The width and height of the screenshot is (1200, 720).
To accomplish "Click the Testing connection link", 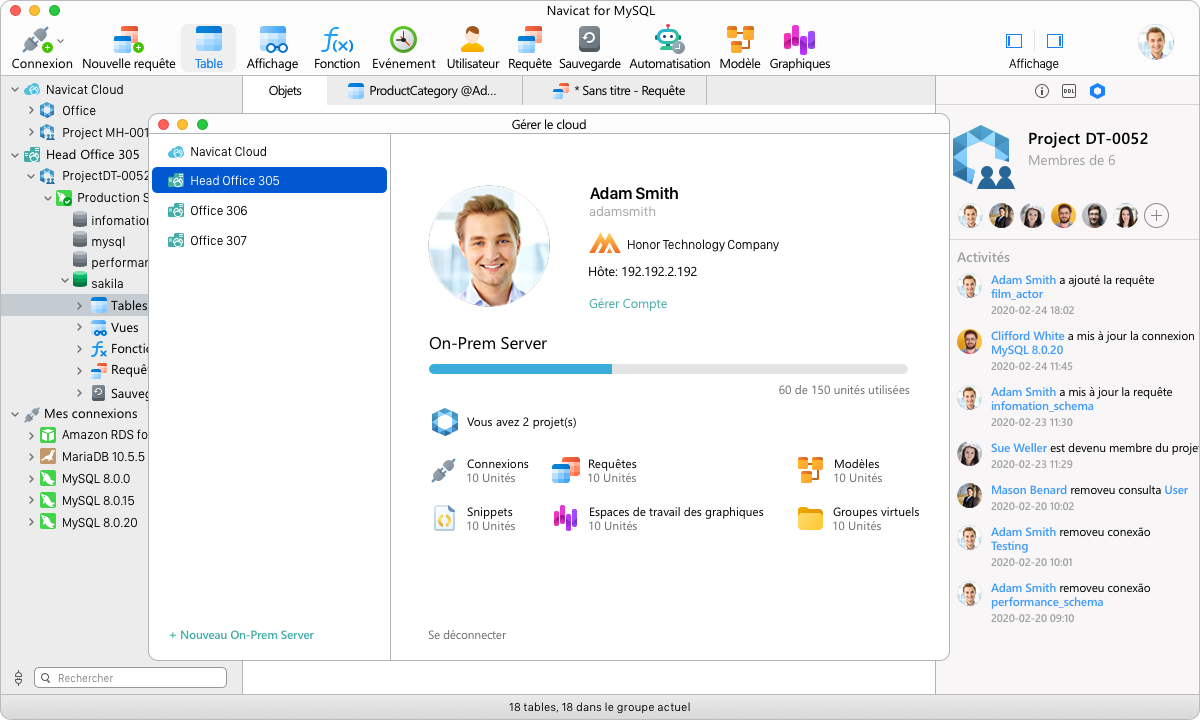I will coord(1009,546).
